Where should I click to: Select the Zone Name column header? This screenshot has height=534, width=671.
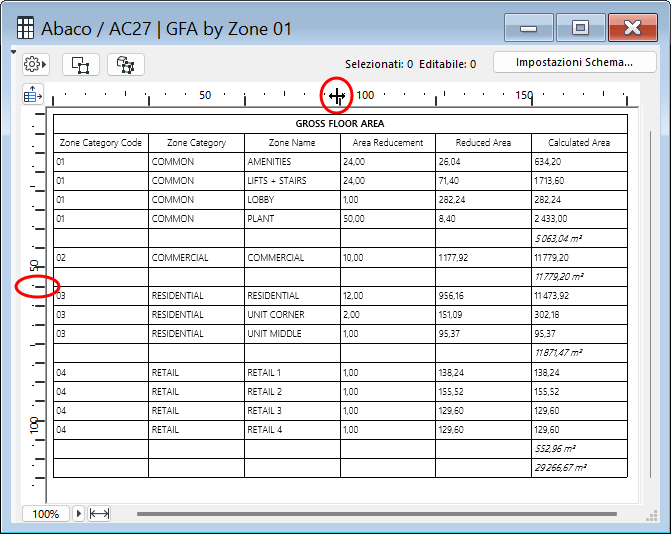click(292, 143)
